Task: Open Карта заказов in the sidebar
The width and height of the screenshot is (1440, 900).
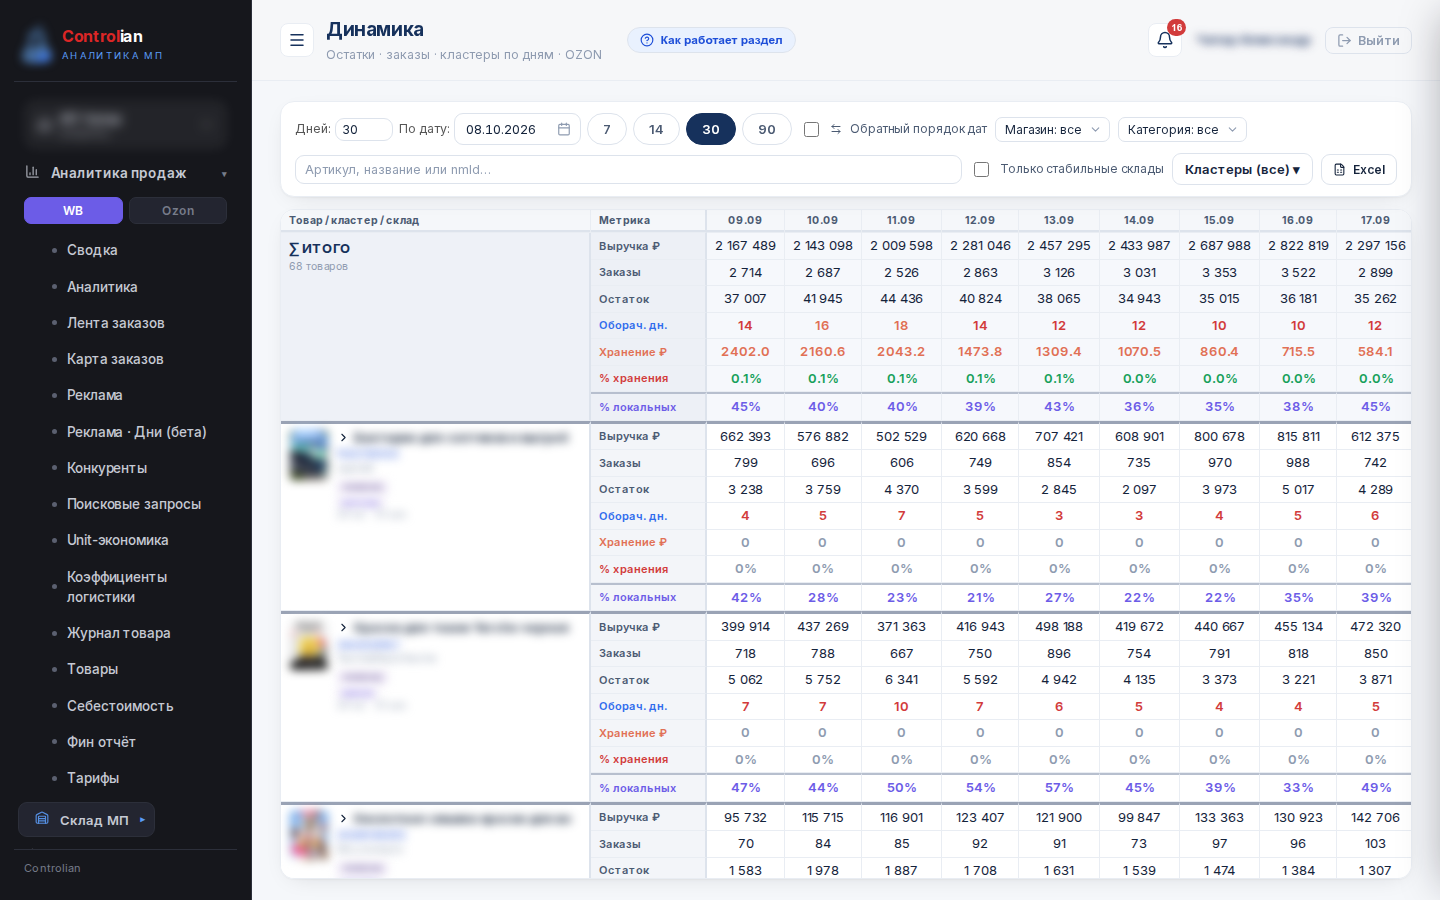Action: (x=115, y=359)
